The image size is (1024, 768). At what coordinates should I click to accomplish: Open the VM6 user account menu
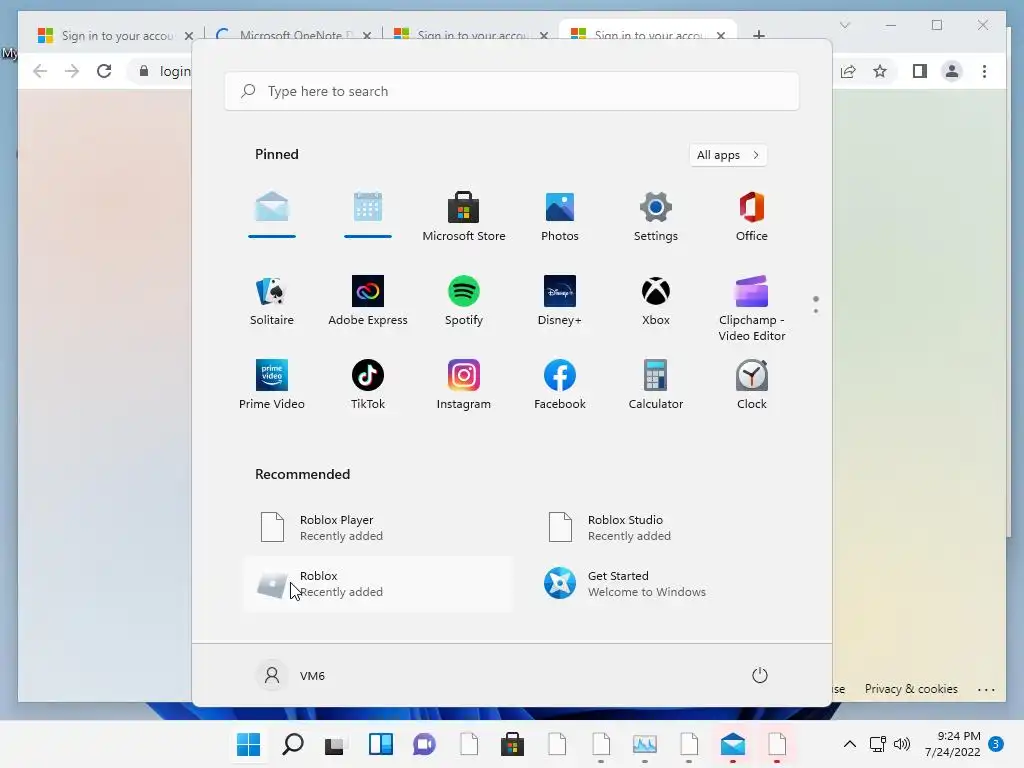pos(291,675)
